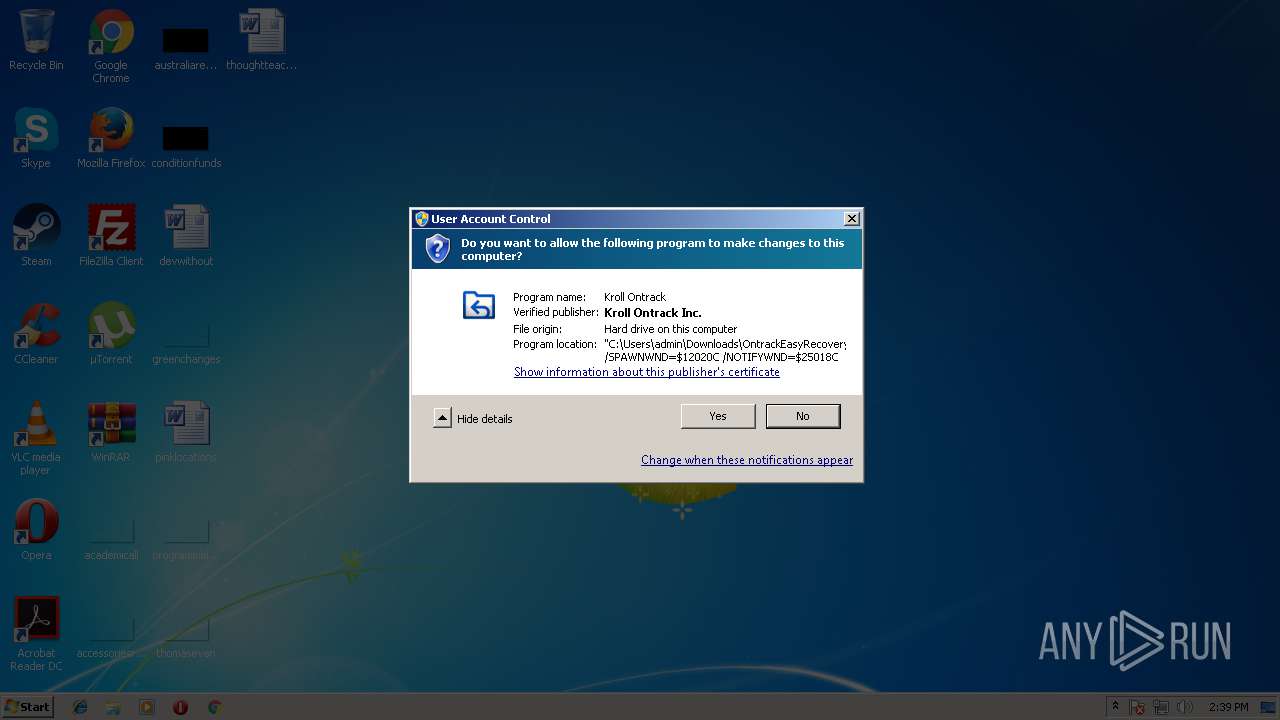
Task: Select the WinRAR desktop shortcut
Action: [x=111, y=432]
